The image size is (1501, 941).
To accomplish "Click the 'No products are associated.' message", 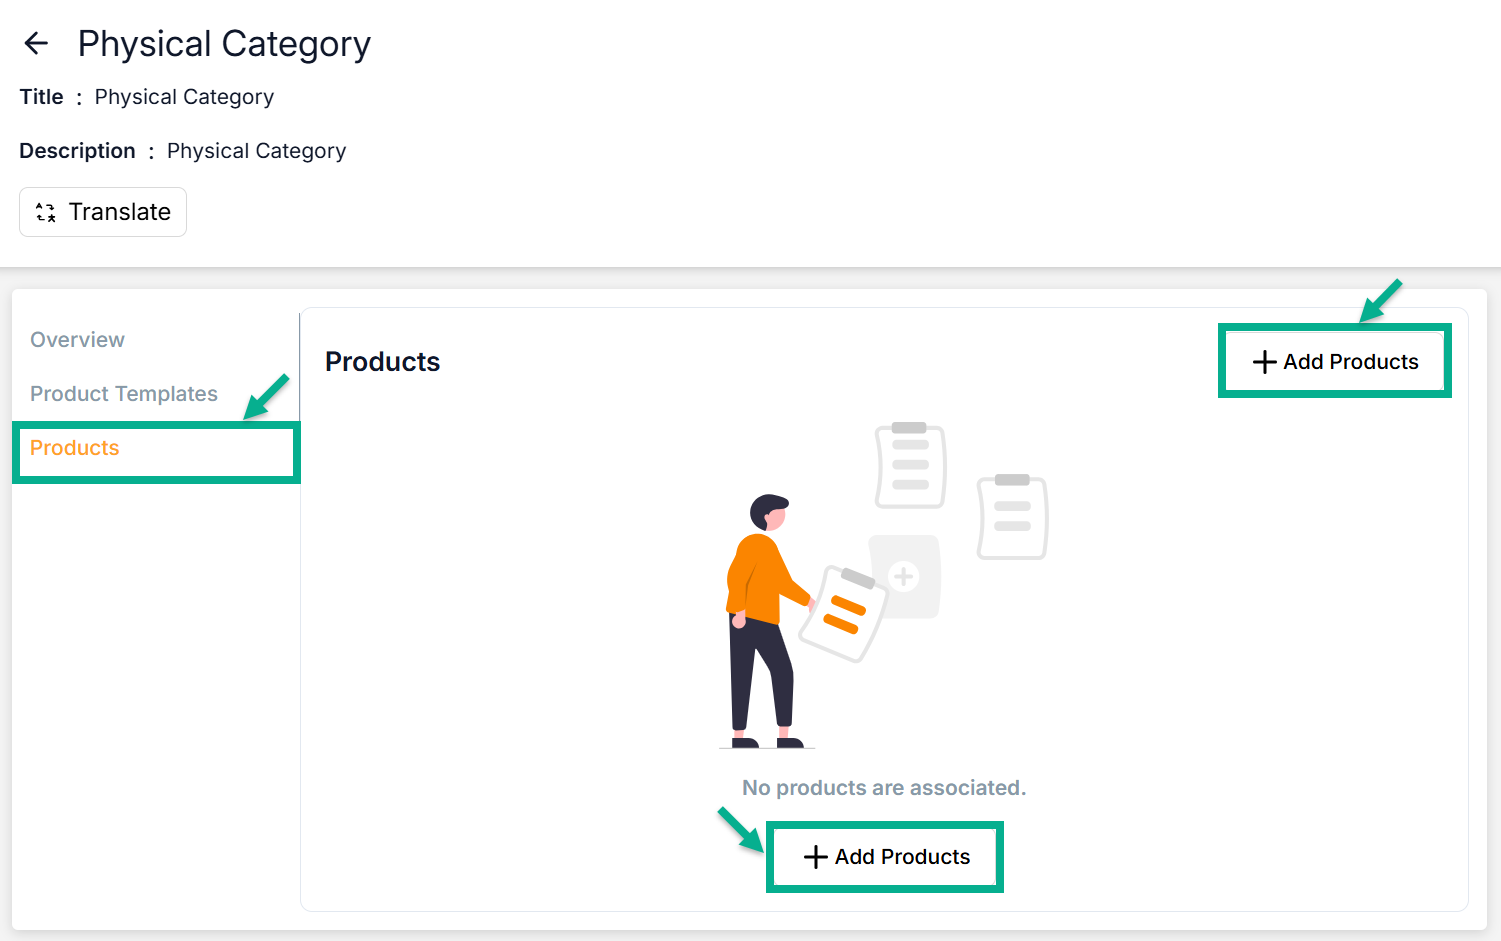I will coord(884,788).
